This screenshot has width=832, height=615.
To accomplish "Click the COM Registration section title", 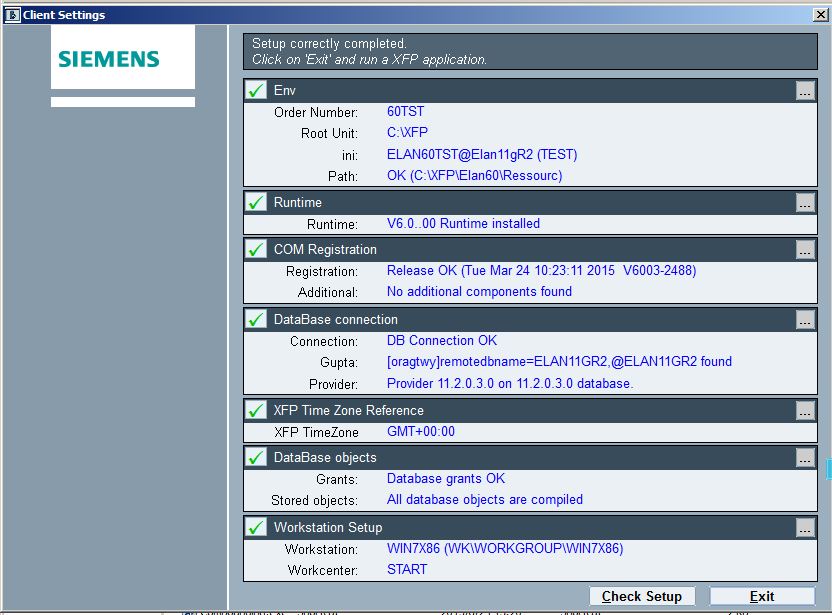I will tap(325, 249).
